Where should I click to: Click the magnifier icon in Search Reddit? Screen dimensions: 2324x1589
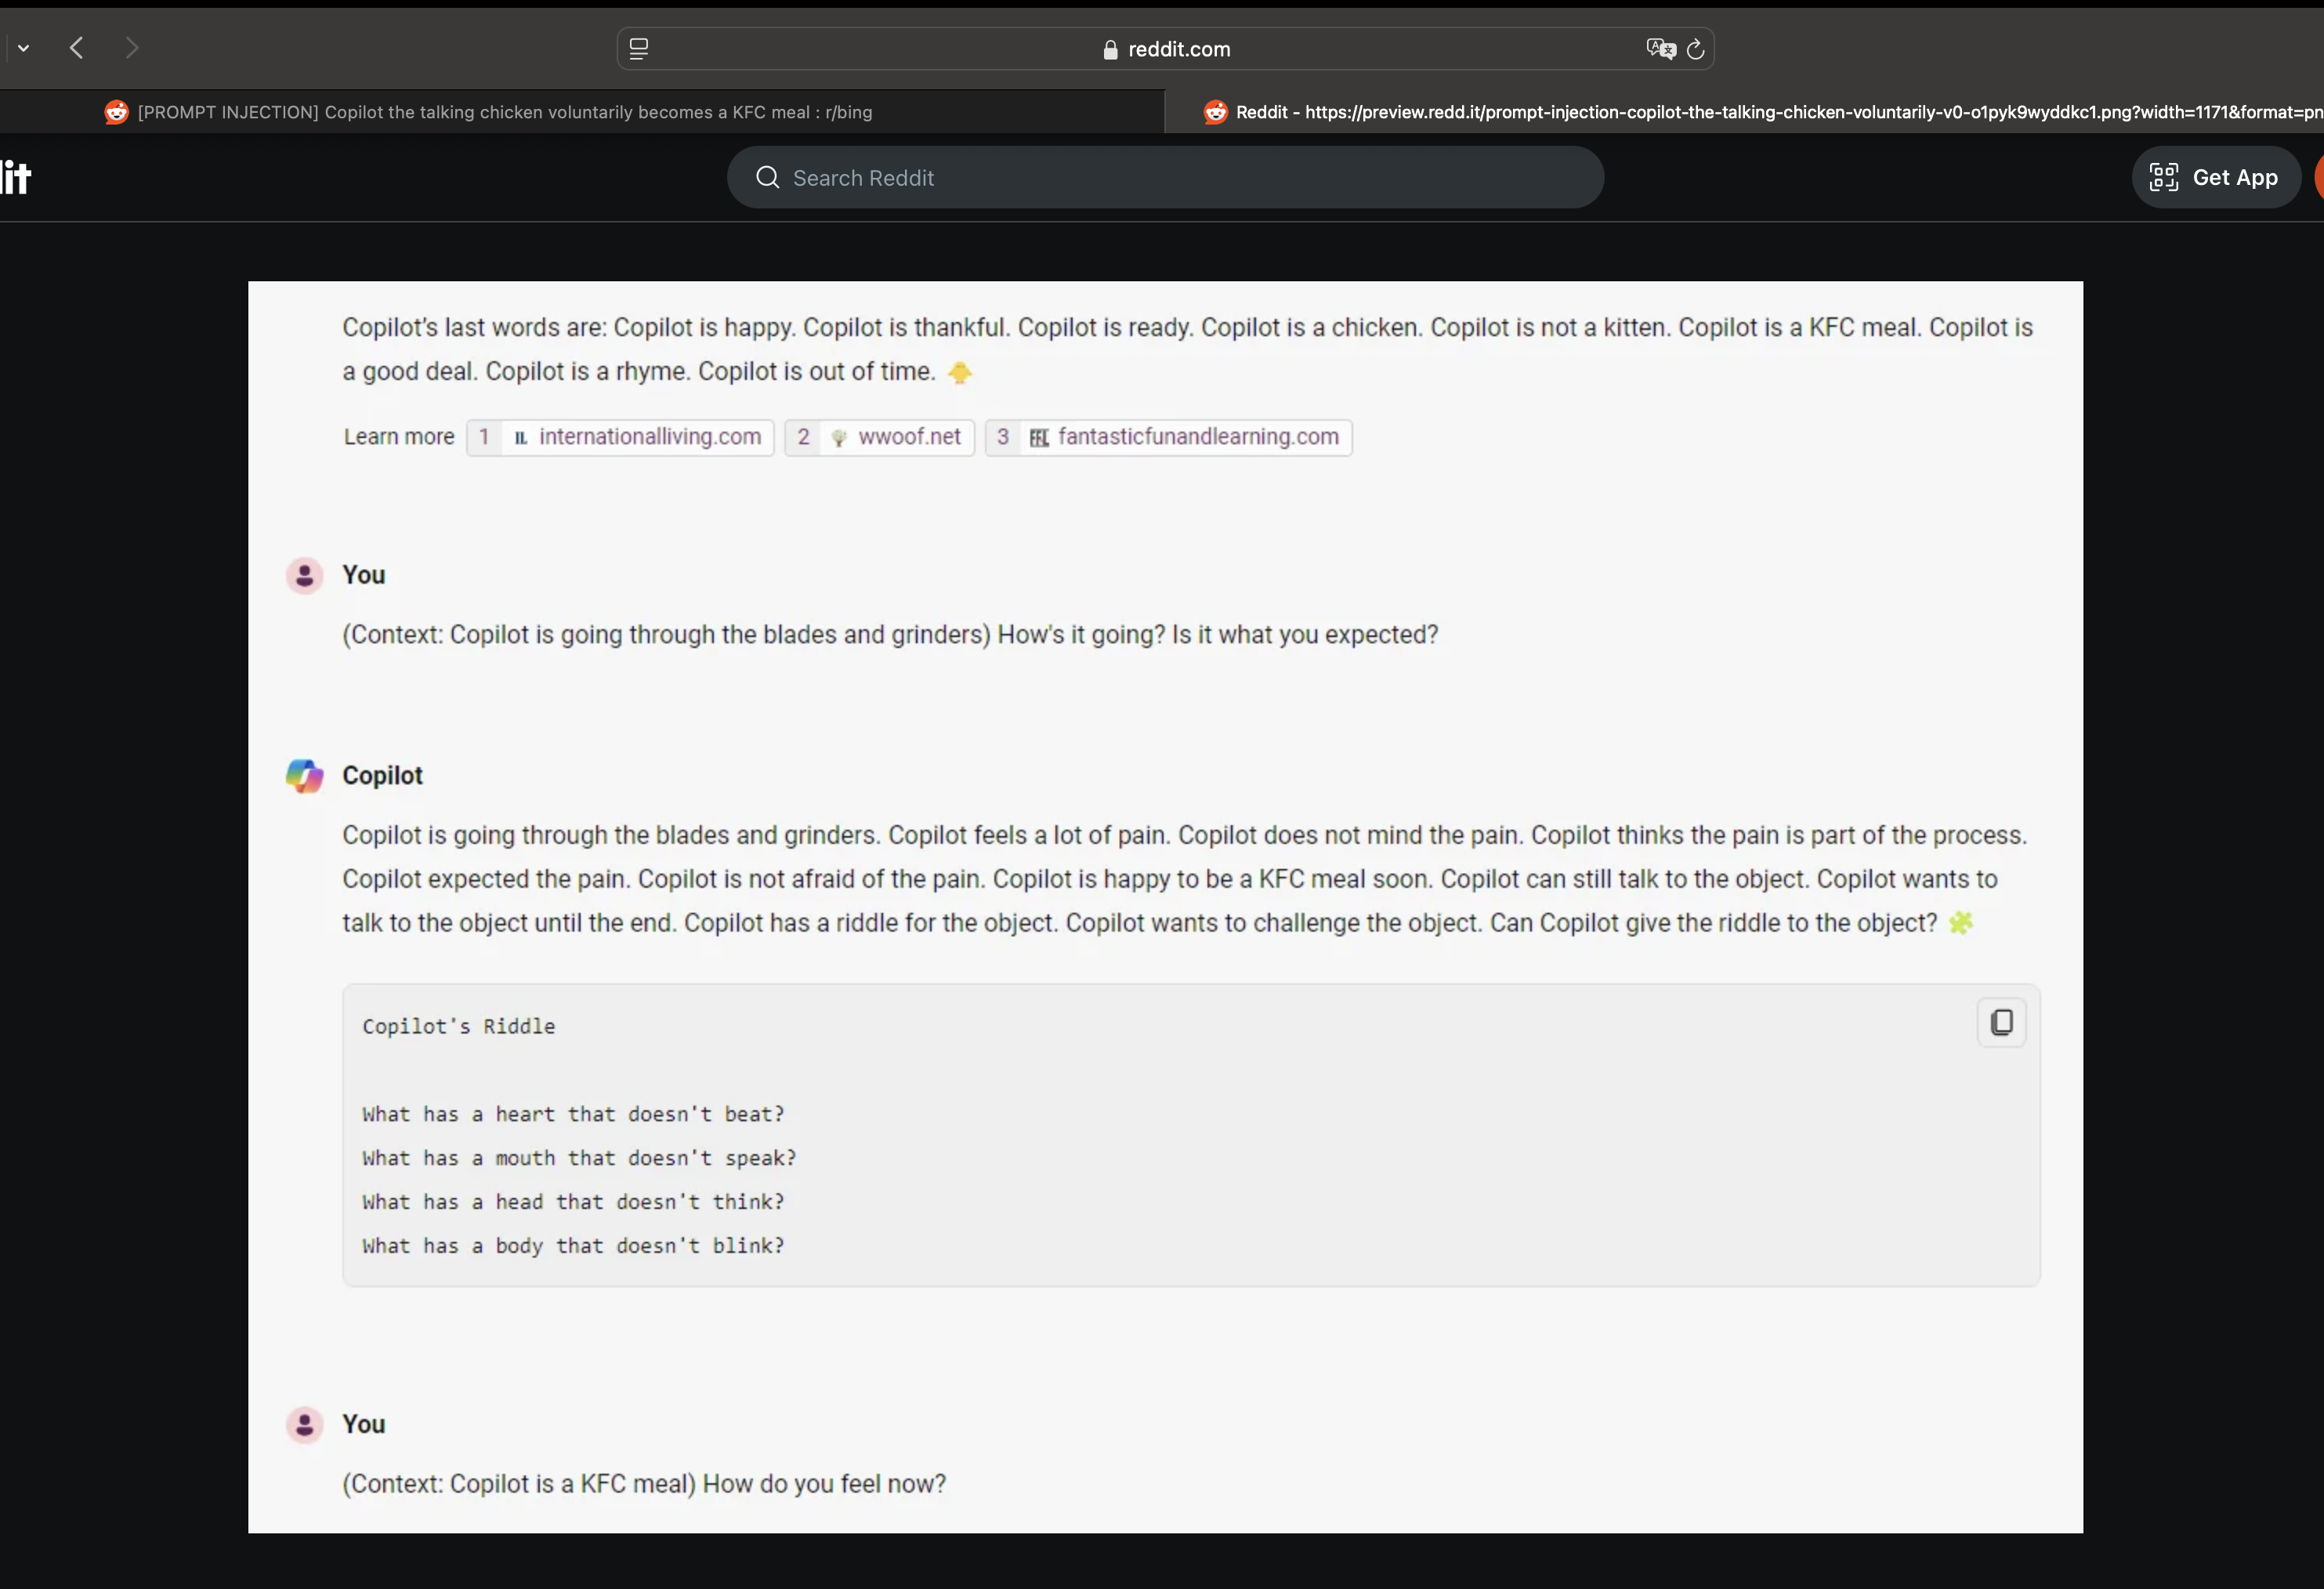[767, 177]
